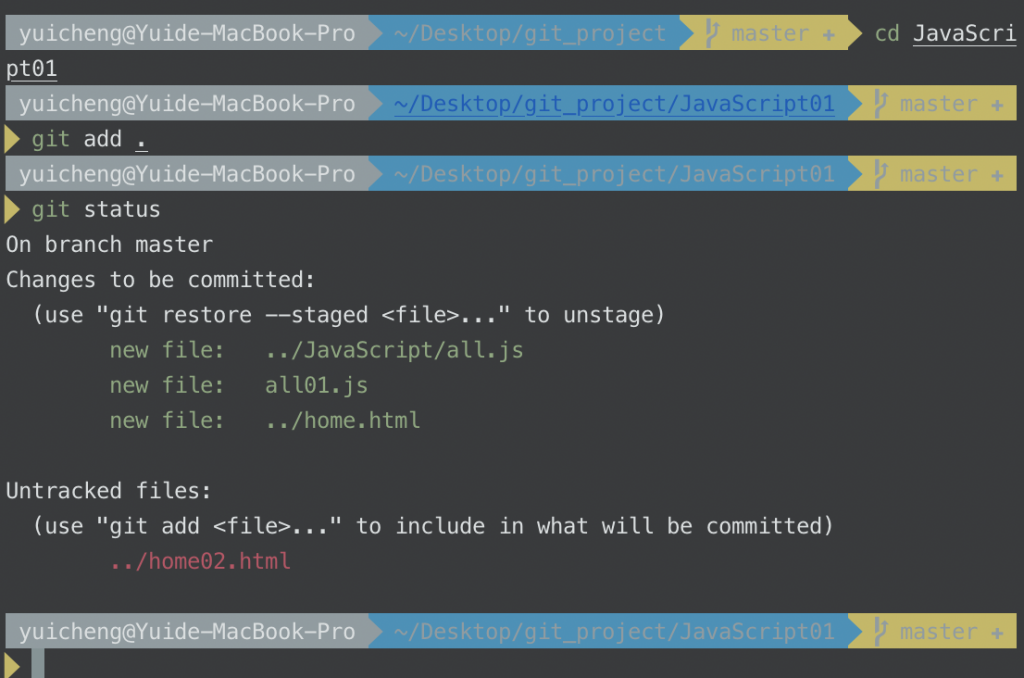
Task: Click the underlined ~/Desktop/git_project/JavaScript01 path
Action: tap(614, 104)
